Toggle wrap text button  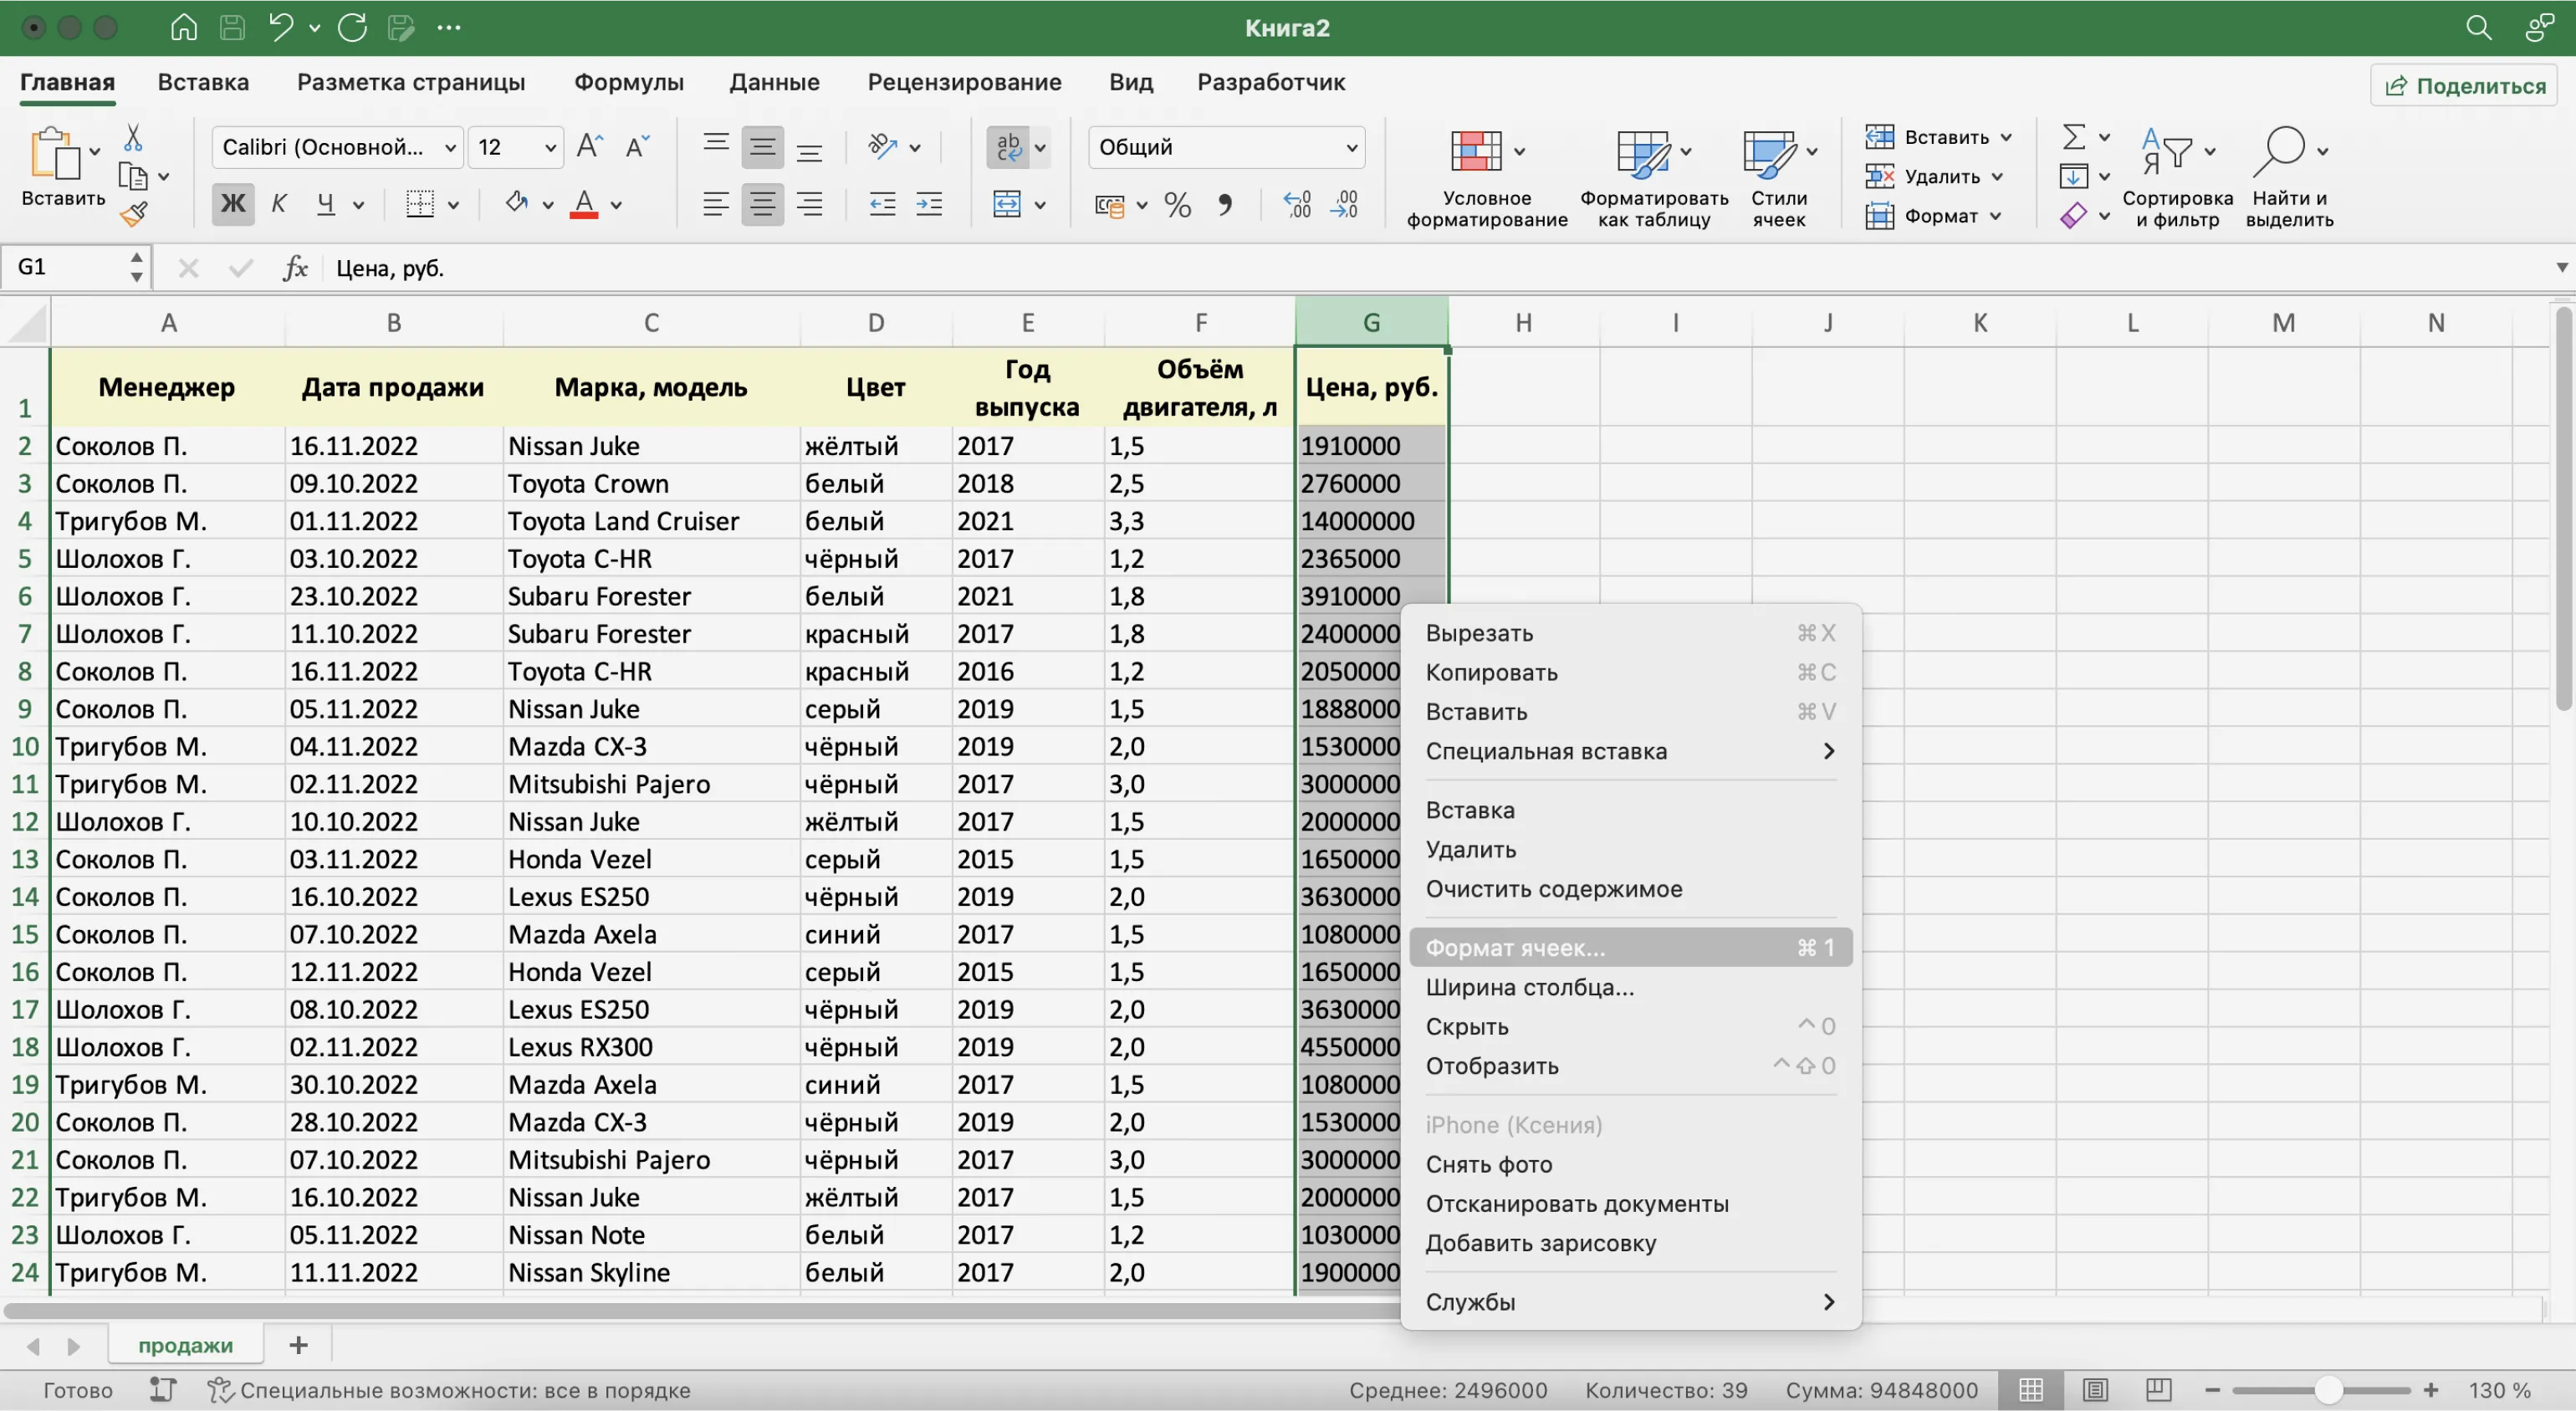[1008, 147]
